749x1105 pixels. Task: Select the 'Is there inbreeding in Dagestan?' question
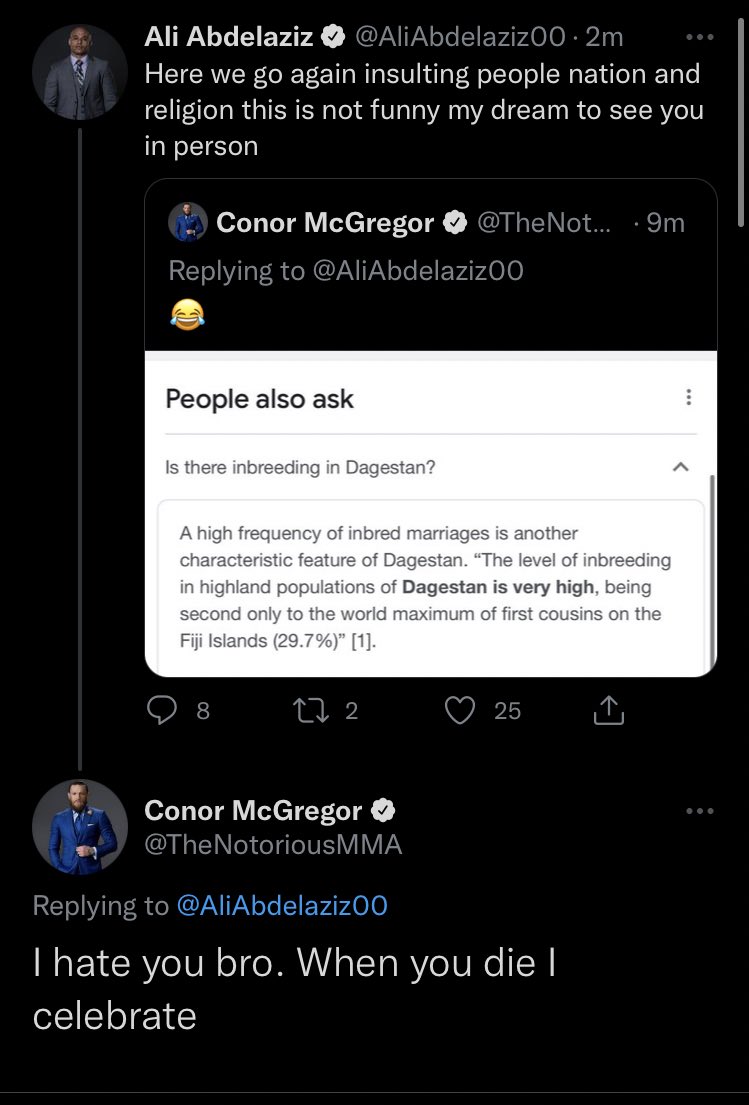click(x=300, y=467)
